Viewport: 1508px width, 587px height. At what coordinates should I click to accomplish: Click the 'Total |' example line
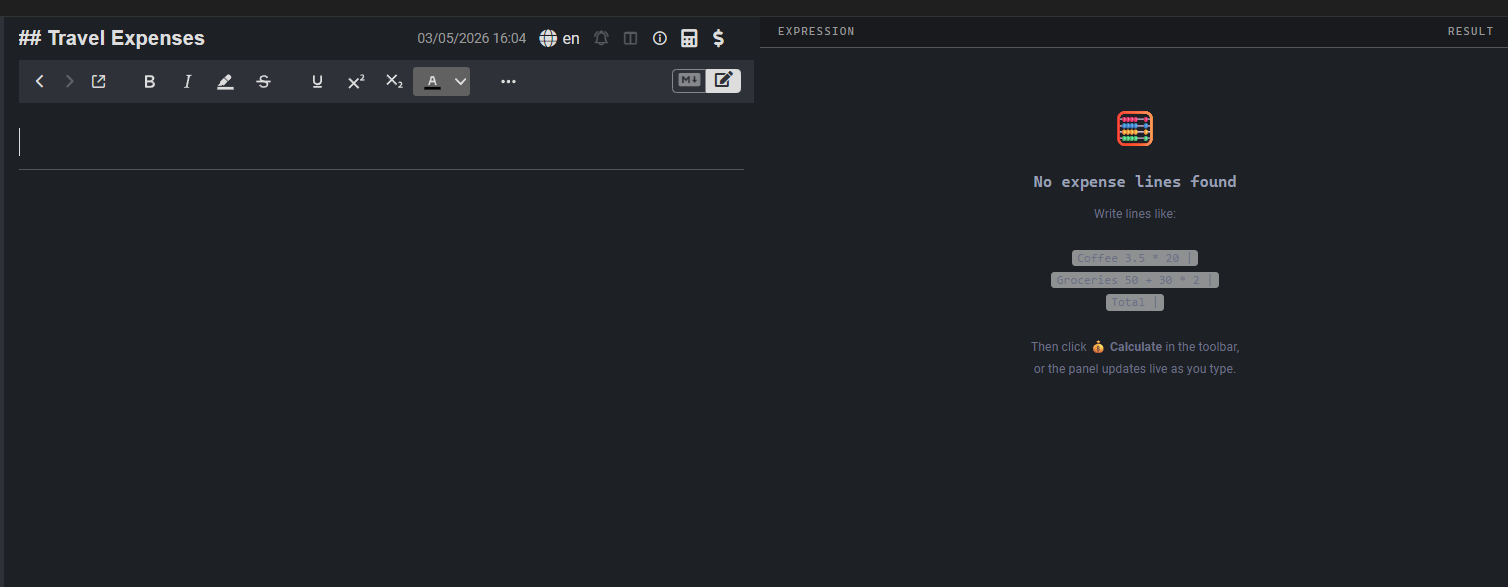[1135, 302]
